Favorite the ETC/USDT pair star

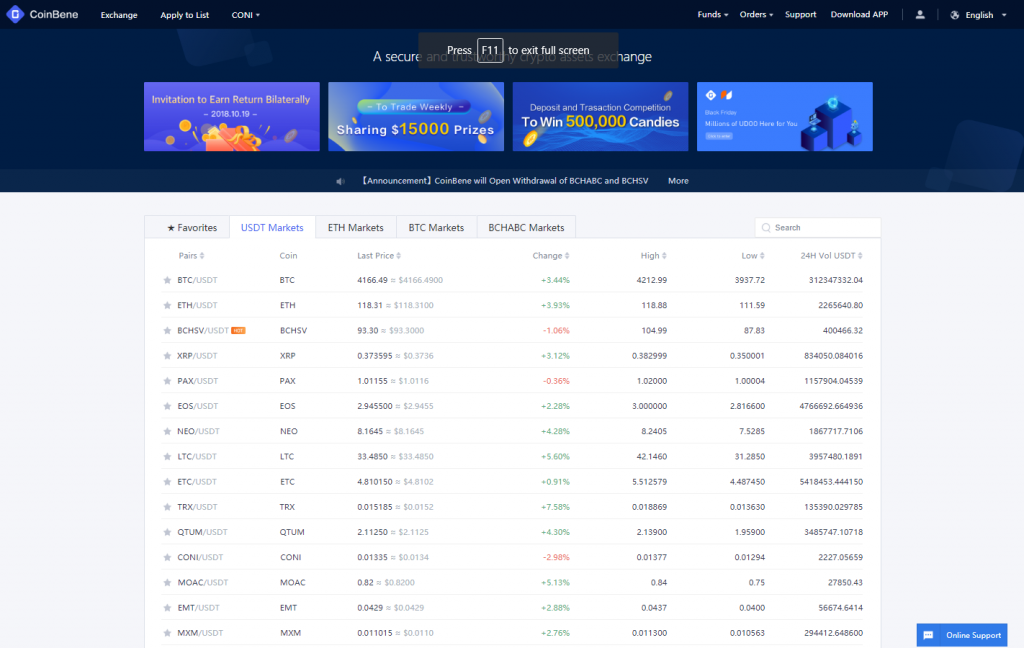167,482
